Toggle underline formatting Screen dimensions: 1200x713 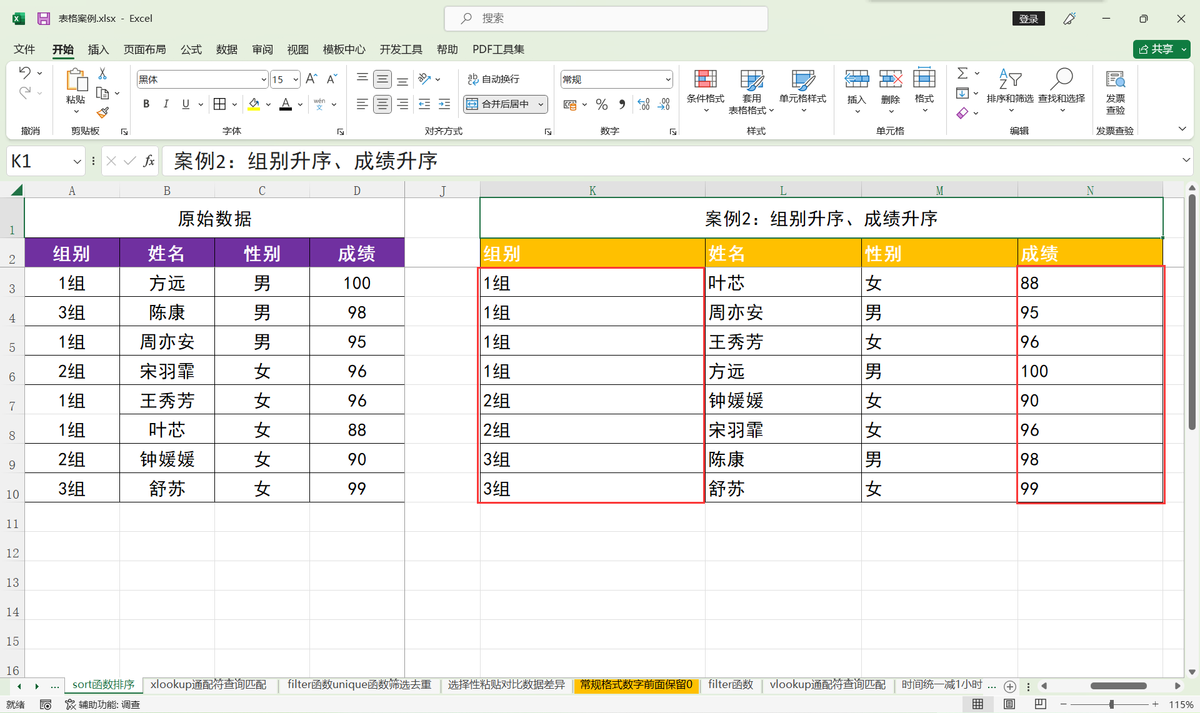(x=185, y=104)
